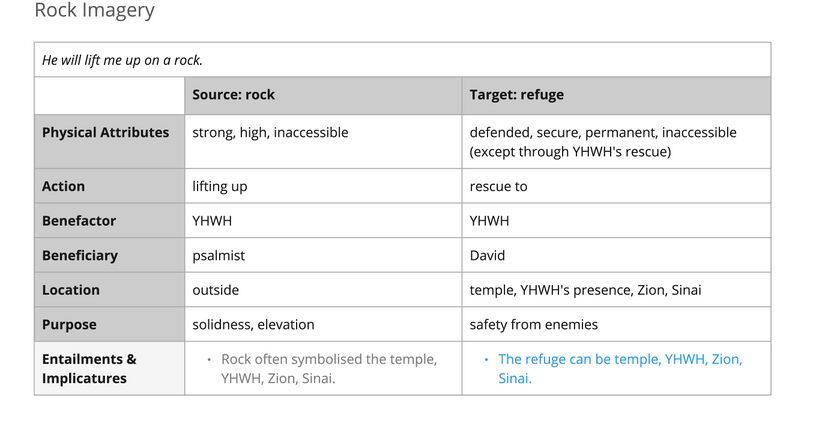Click the "safety from enemies" cell
This screenshot has height=437, width=825.
pyautogui.click(x=533, y=324)
